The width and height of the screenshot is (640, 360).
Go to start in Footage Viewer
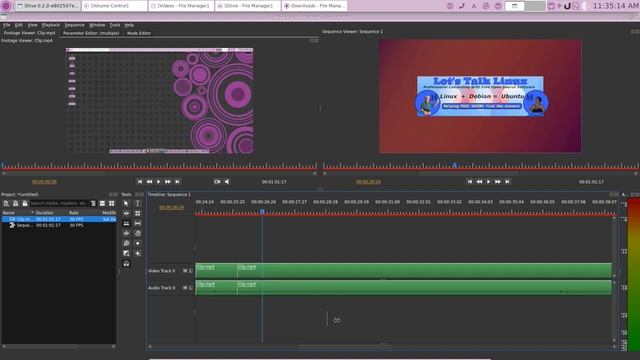[140, 182]
